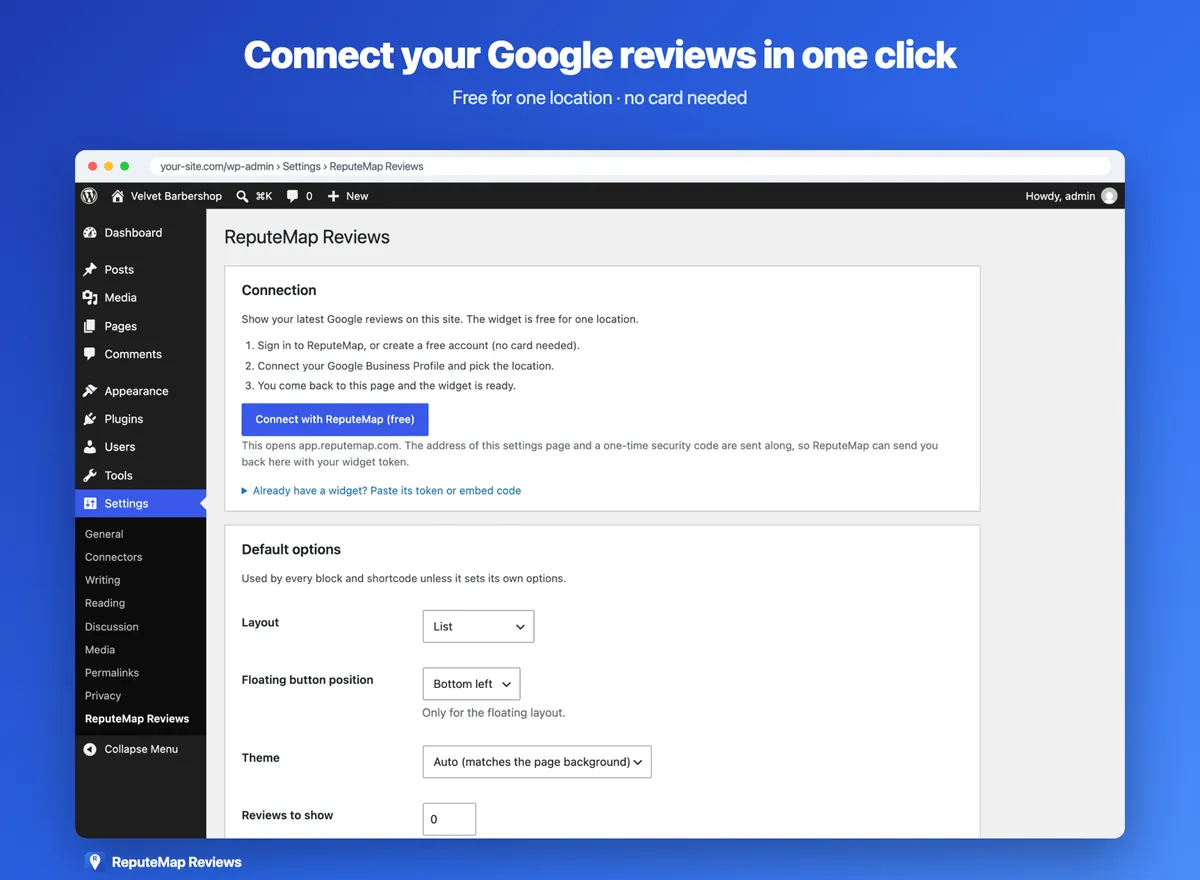Click the Users person icon
The image size is (1200, 880).
coord(90,447)
